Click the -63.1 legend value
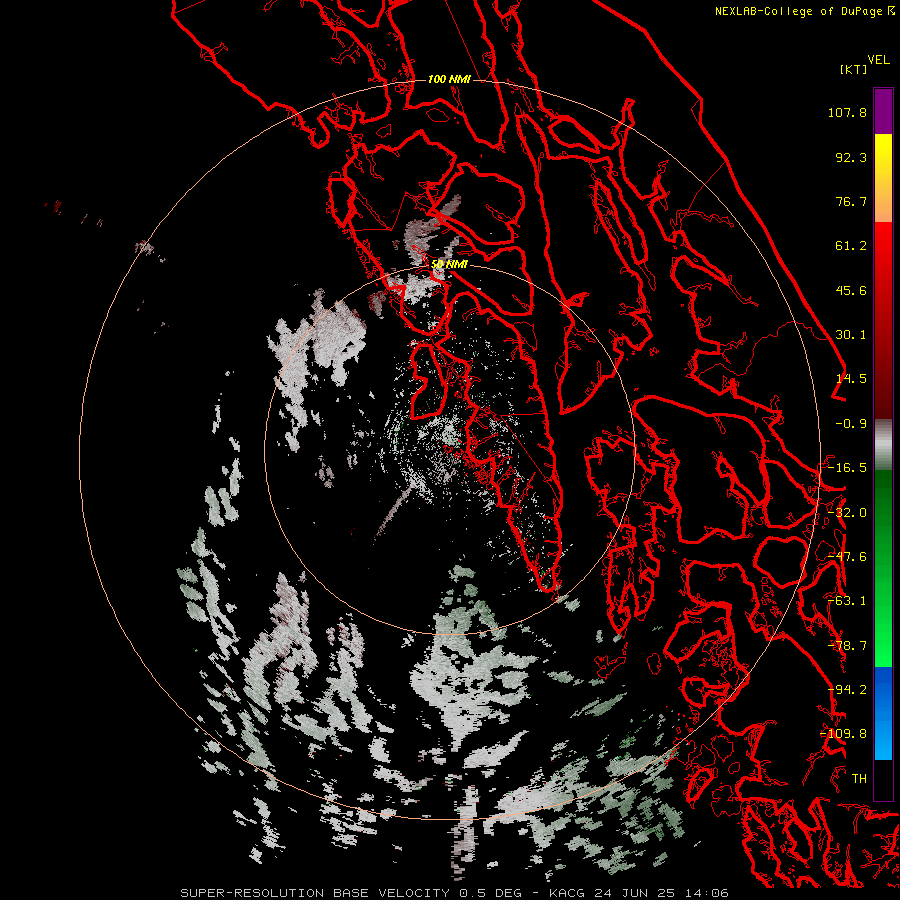The image size is (900, 900). click(847, 601)
